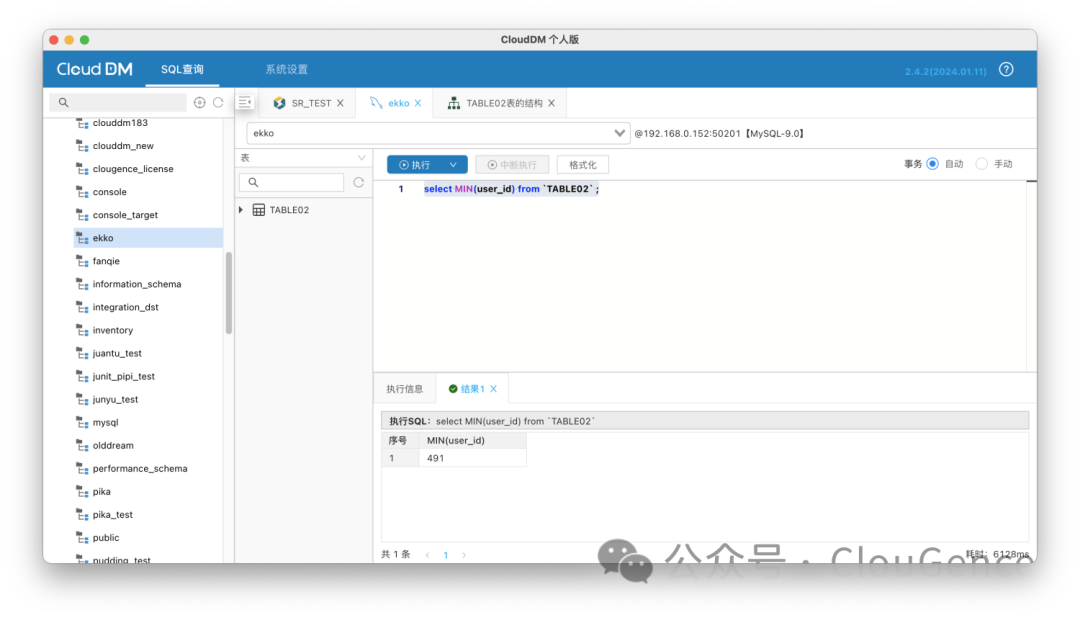Image resolution: width=1080 pixels, height=620 pixels.
Task: Select 手动 transaction radio button
Action: pyautogui.click(x=982, y=164)
